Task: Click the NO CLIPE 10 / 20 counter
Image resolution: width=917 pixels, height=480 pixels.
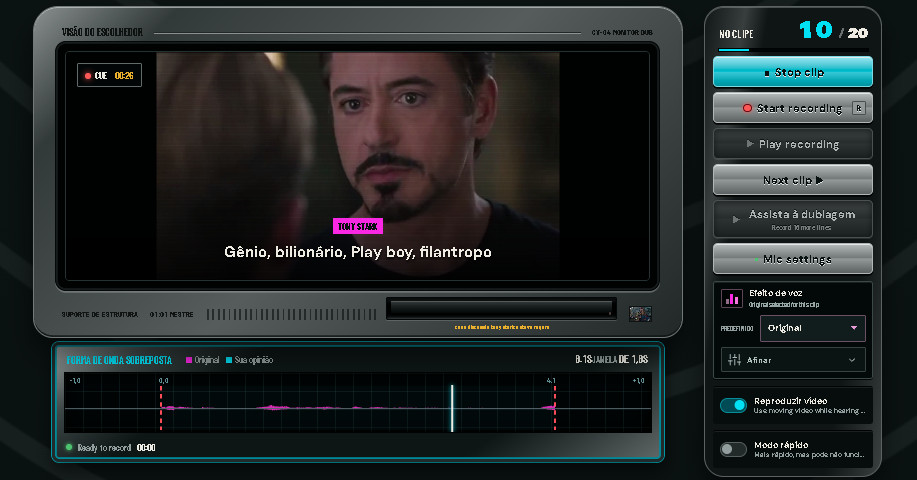Action: pyautogui.click(x=793, y=31)
